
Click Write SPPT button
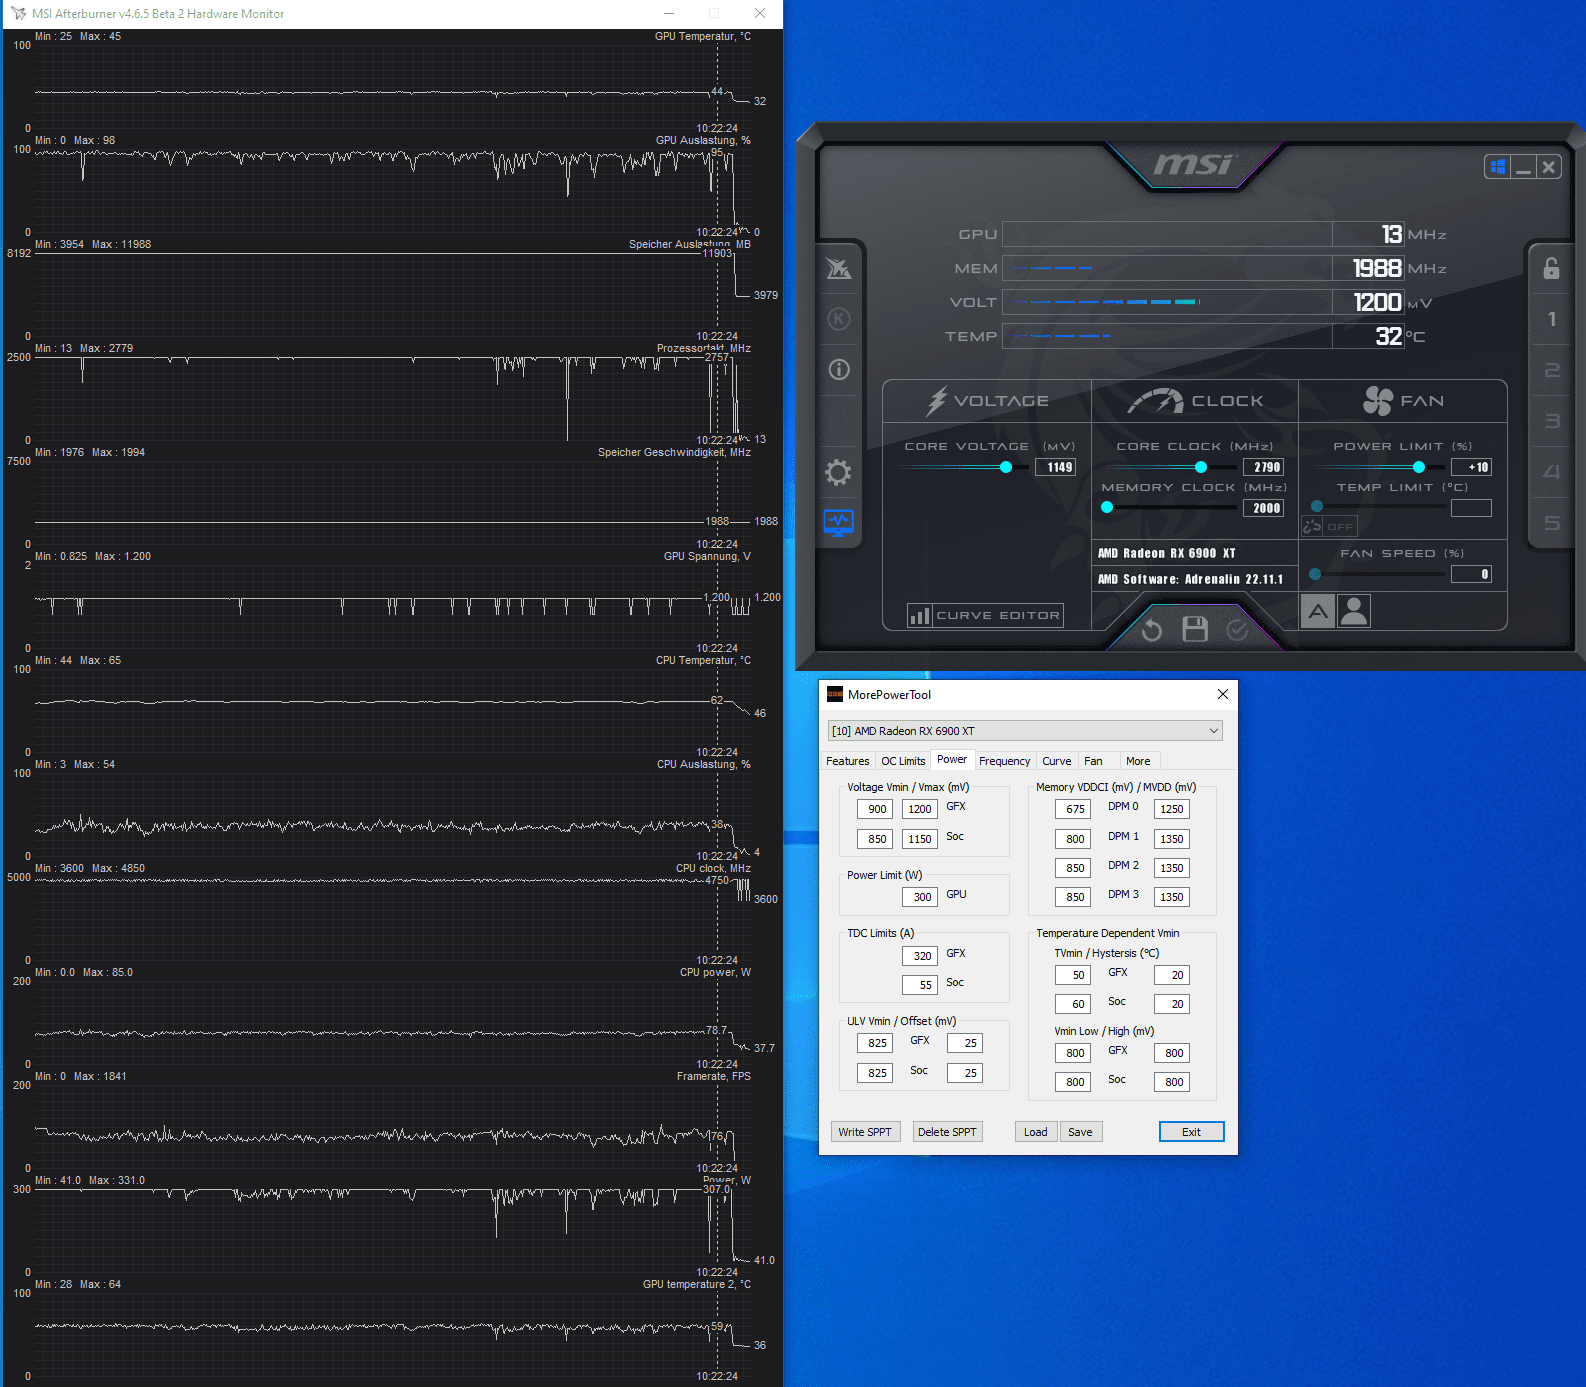pyautogui.click(x=865, y=1132)
